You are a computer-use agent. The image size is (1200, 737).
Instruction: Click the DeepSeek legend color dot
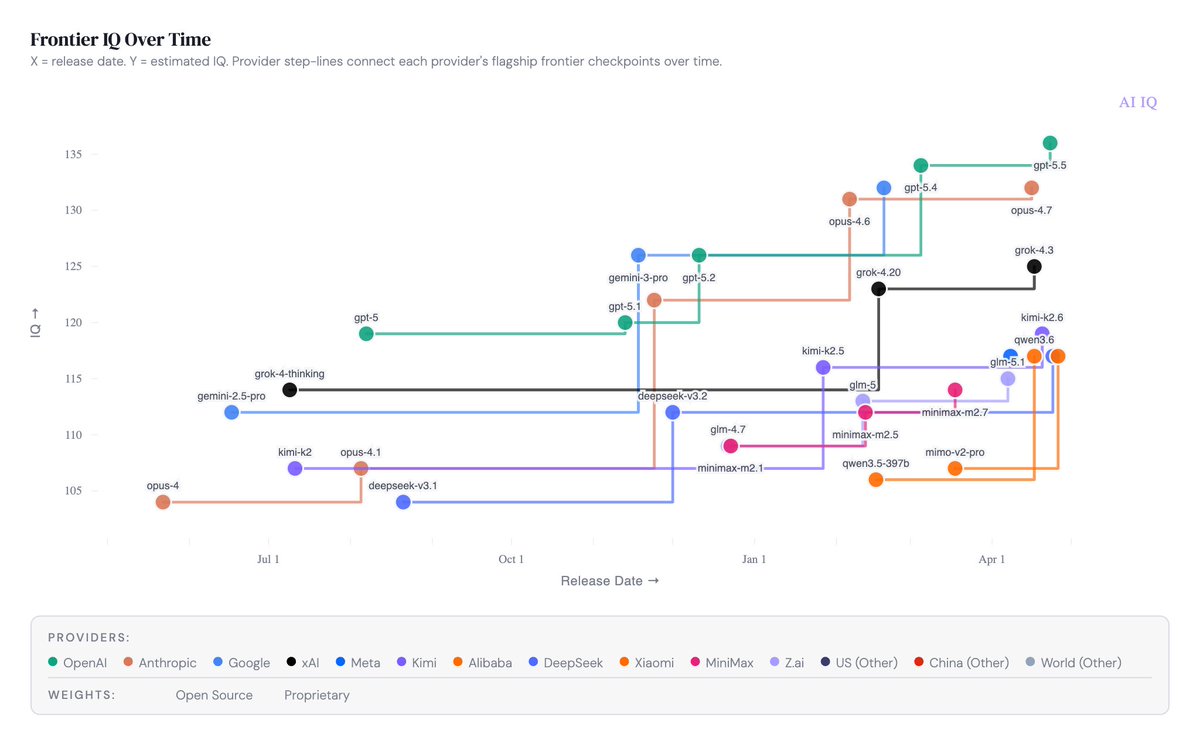[534, 663]
